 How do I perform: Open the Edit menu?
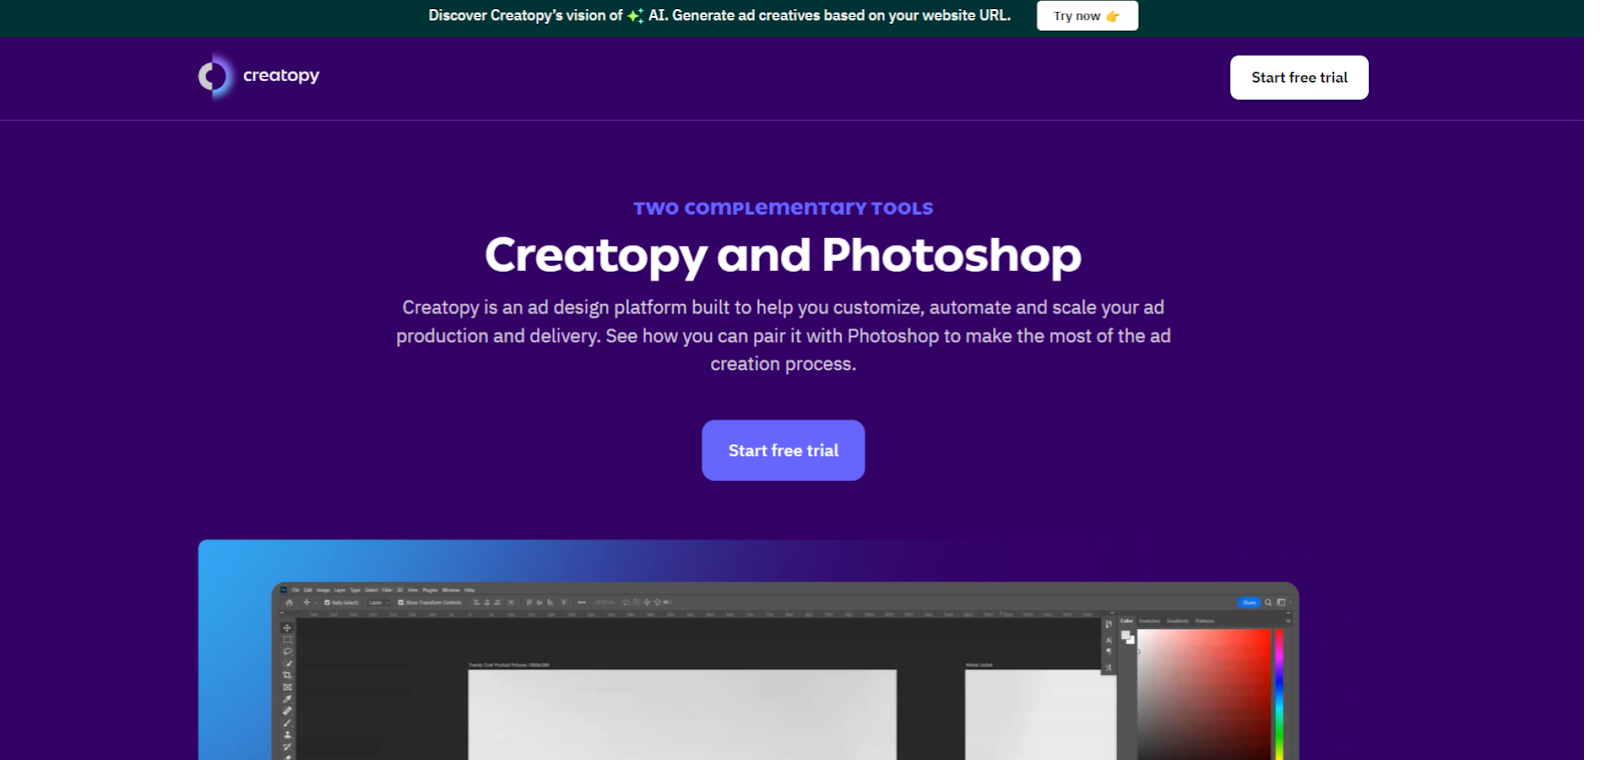(308, 590)
